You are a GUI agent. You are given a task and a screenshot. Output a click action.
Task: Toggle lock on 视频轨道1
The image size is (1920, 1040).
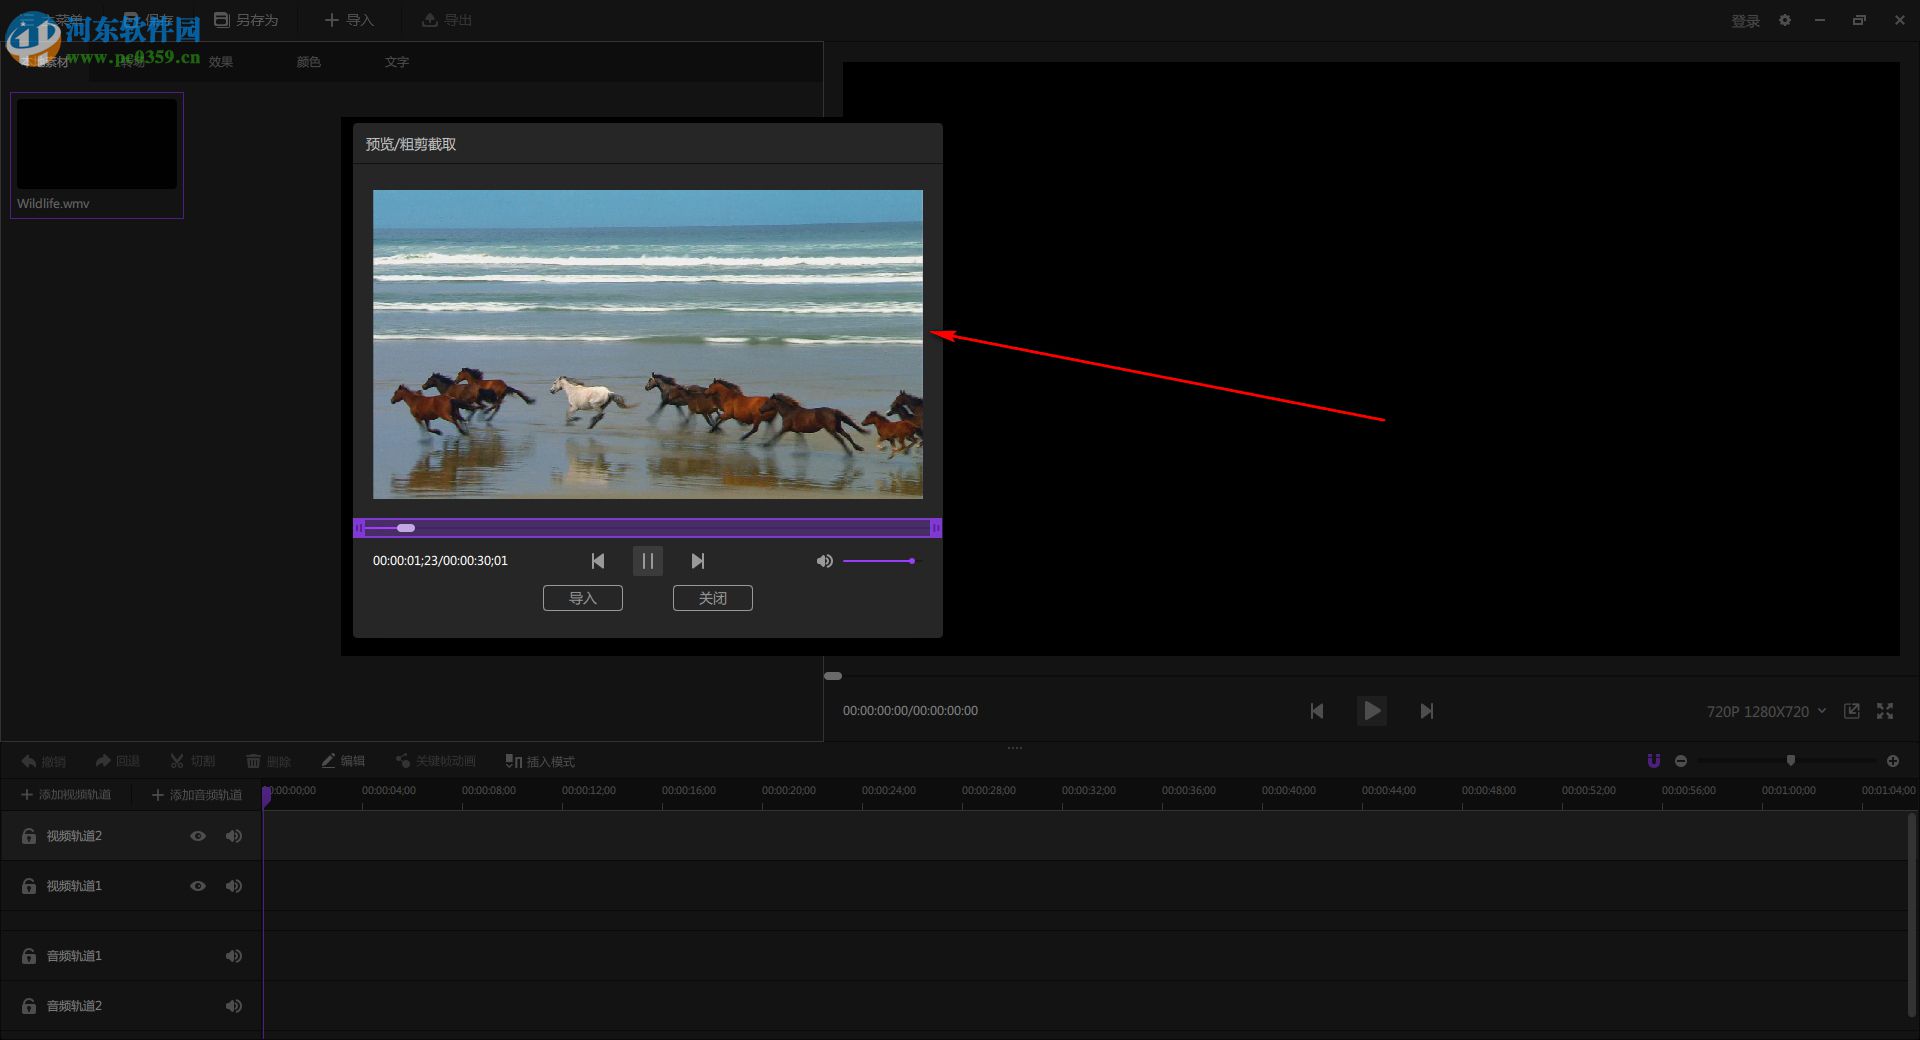coord(29,886)
